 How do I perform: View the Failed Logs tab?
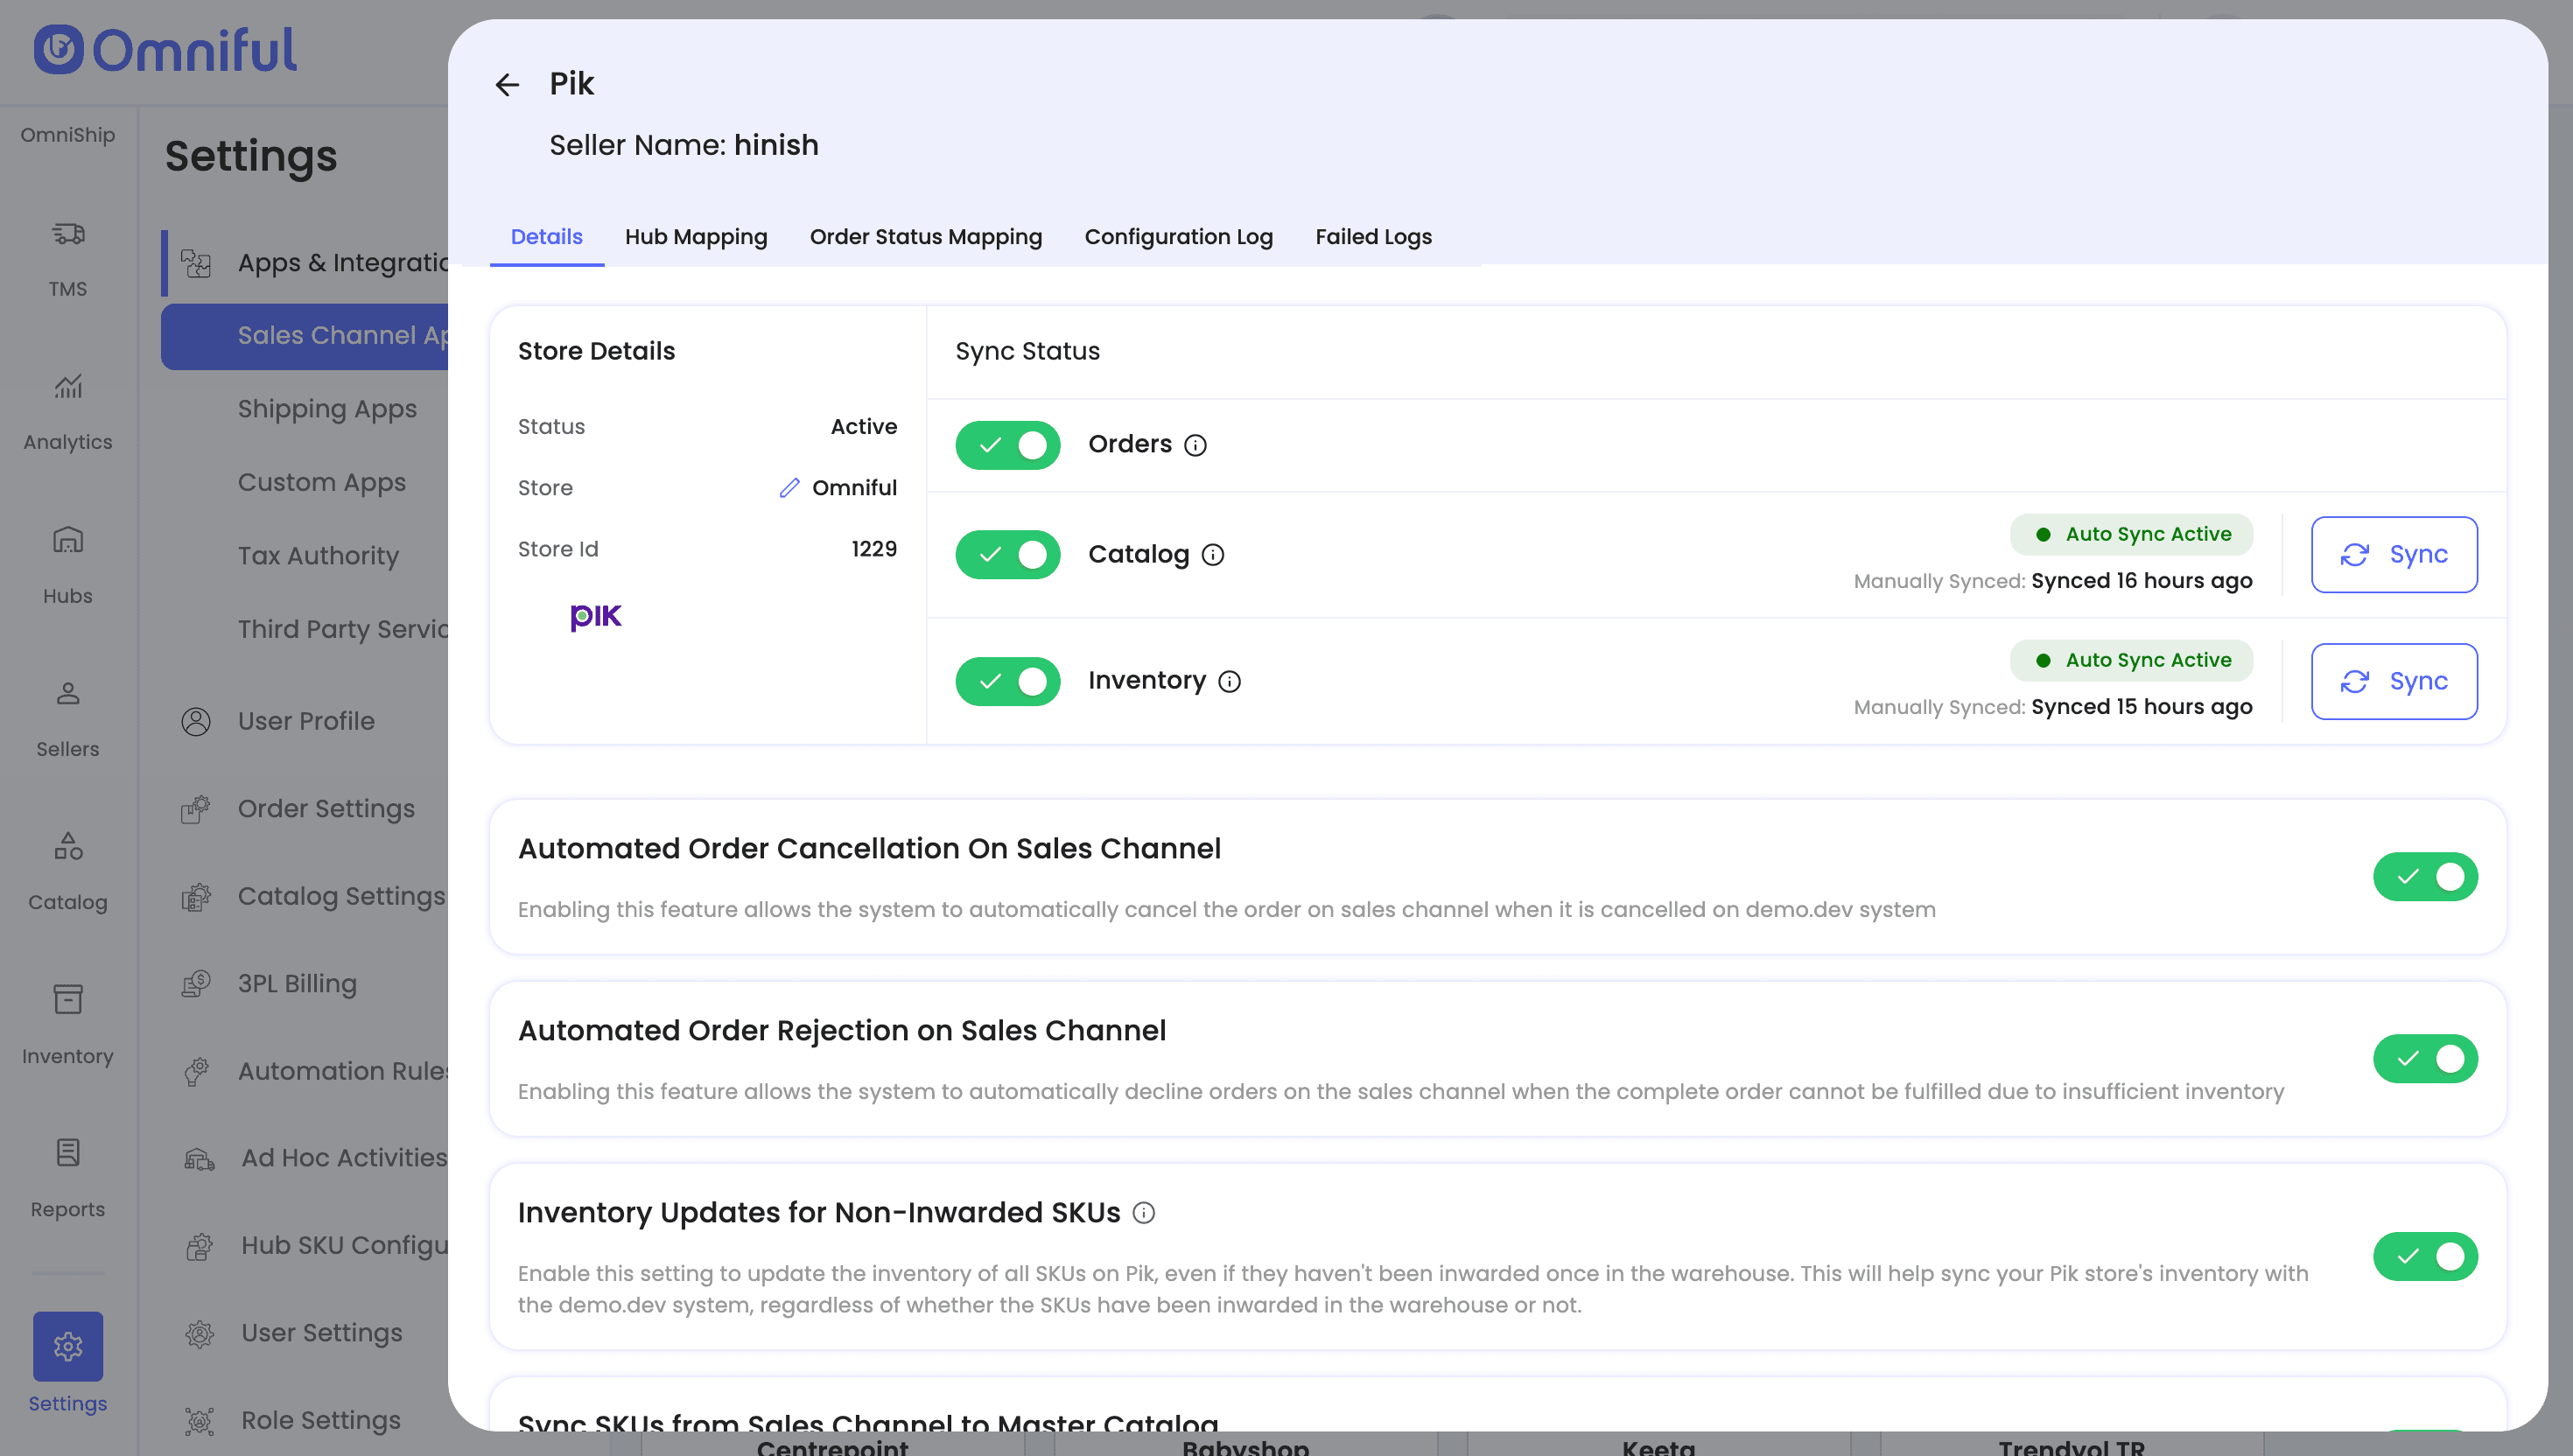(x=1373, y=237)
